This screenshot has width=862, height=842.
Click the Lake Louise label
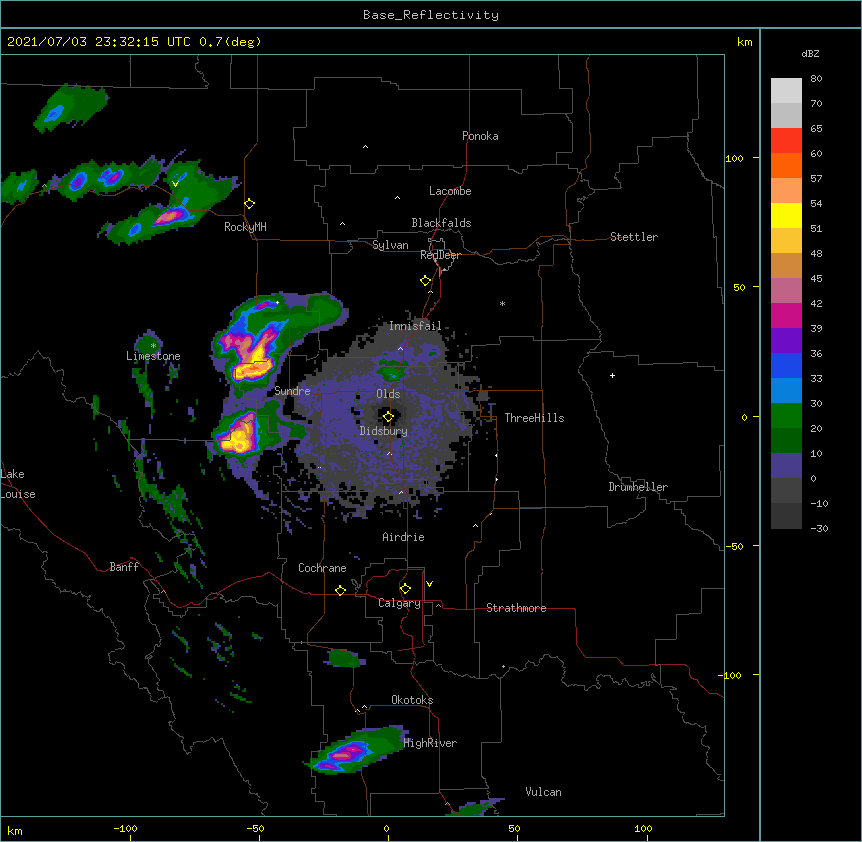click(x=18, y=484)
